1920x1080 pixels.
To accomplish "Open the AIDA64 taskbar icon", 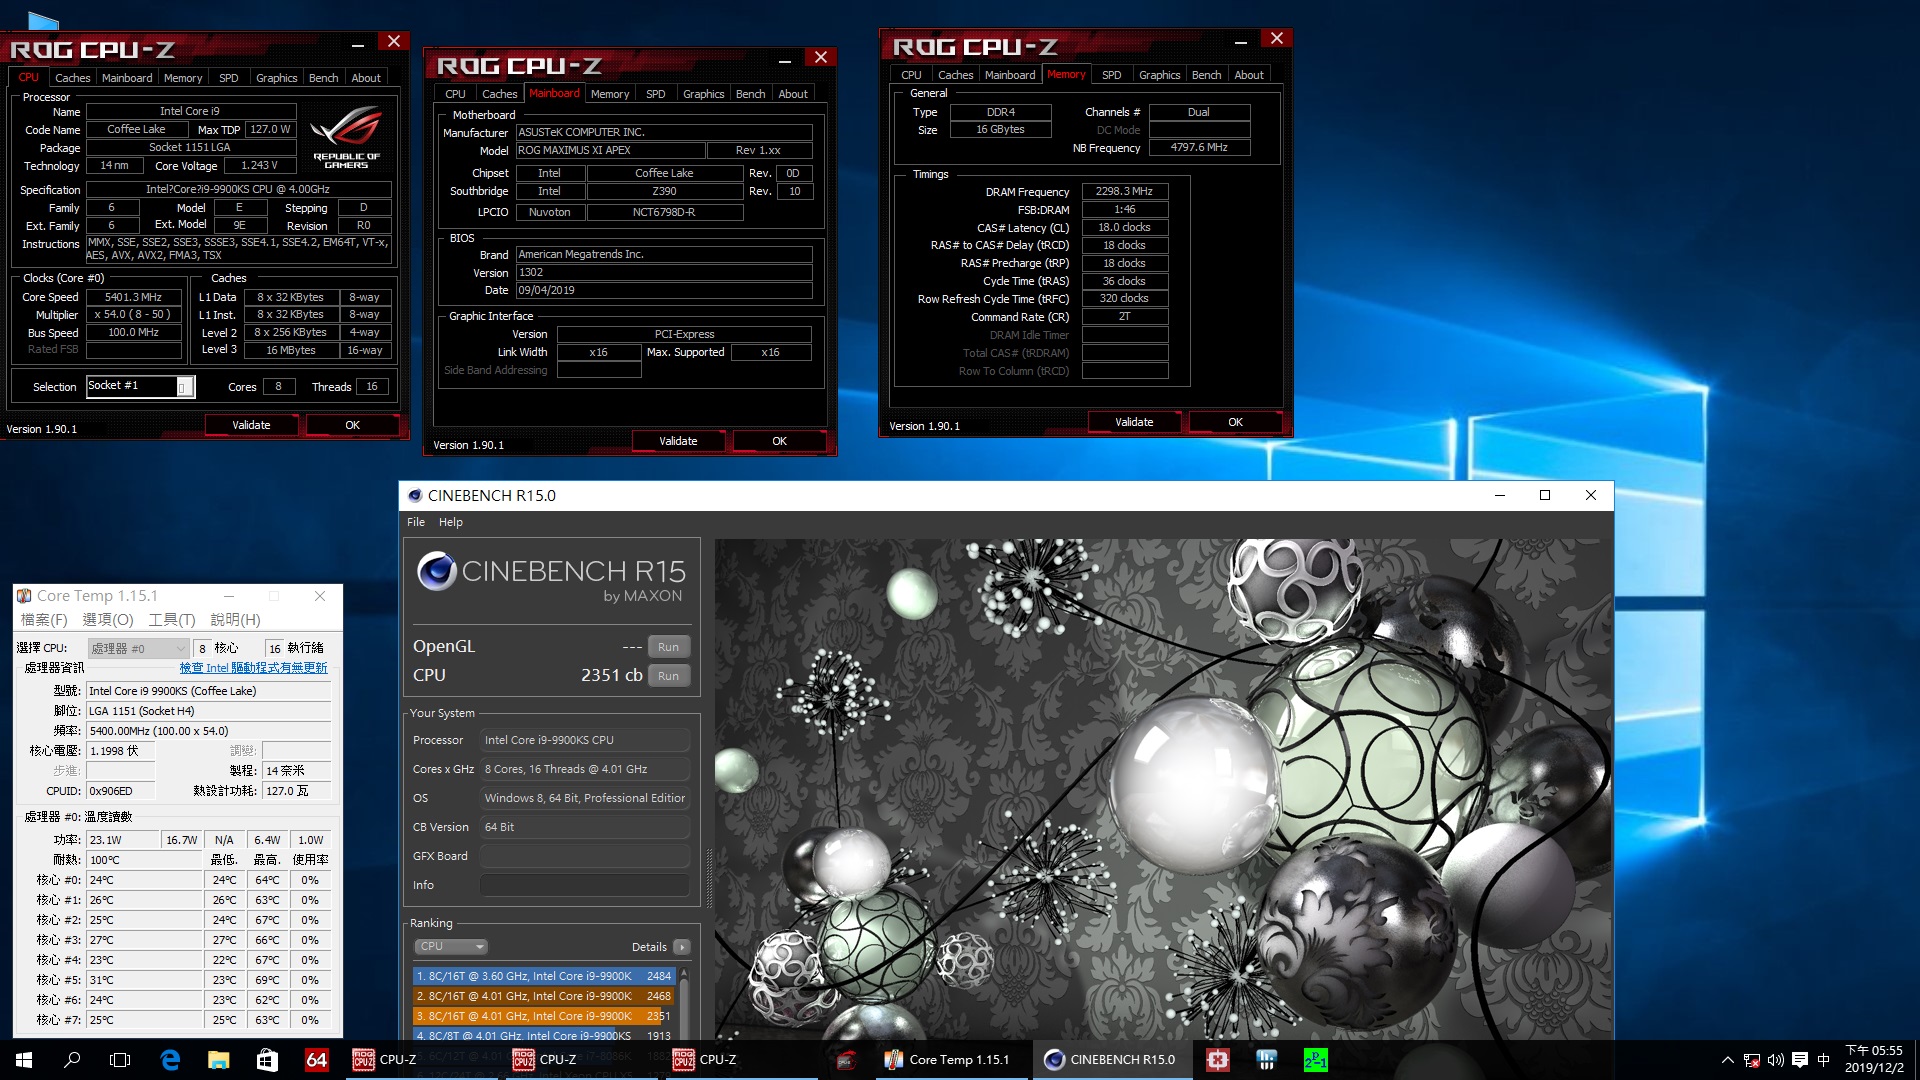I will (x=316, y=1060).
